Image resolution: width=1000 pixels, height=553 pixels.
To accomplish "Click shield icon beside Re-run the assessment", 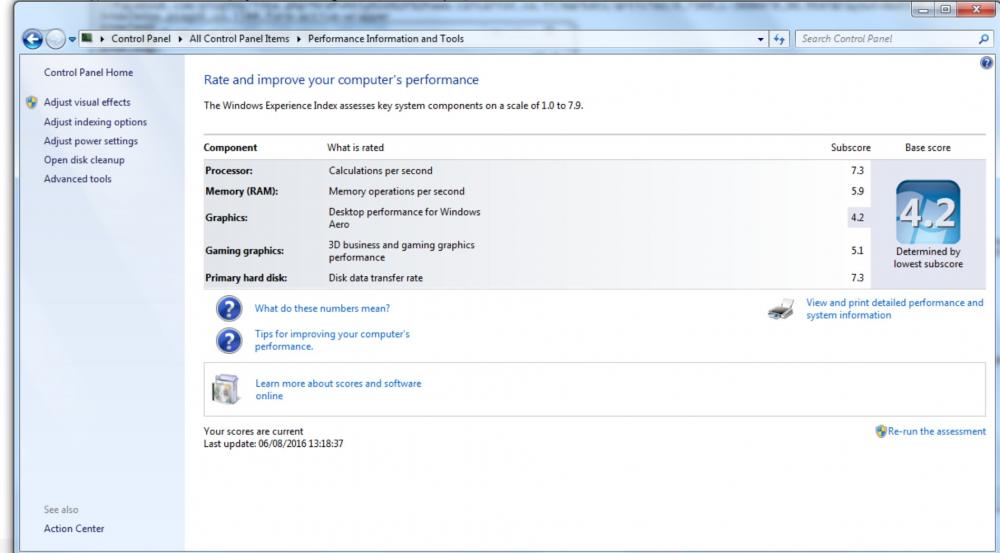I will click(x=881, y=432).
